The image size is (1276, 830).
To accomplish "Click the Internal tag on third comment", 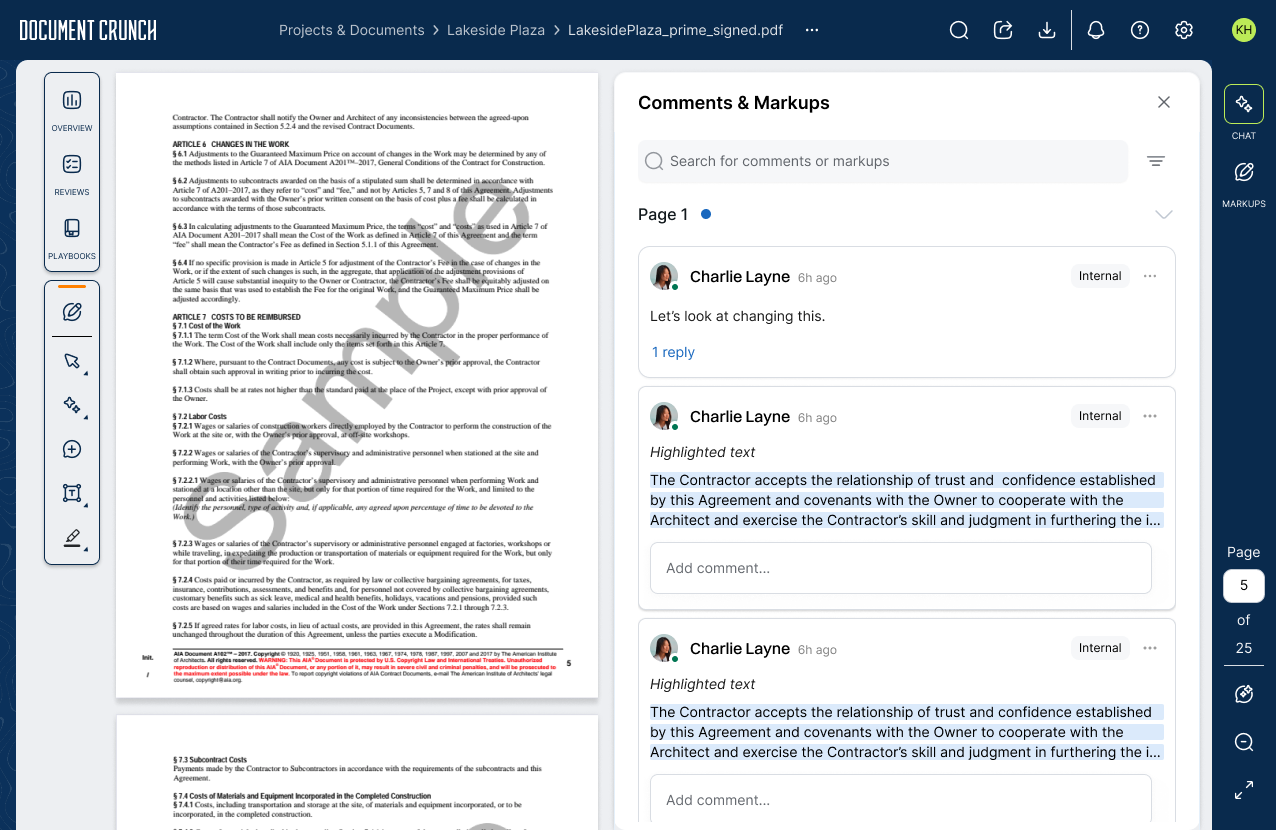I will click(x=1100, y=648).
